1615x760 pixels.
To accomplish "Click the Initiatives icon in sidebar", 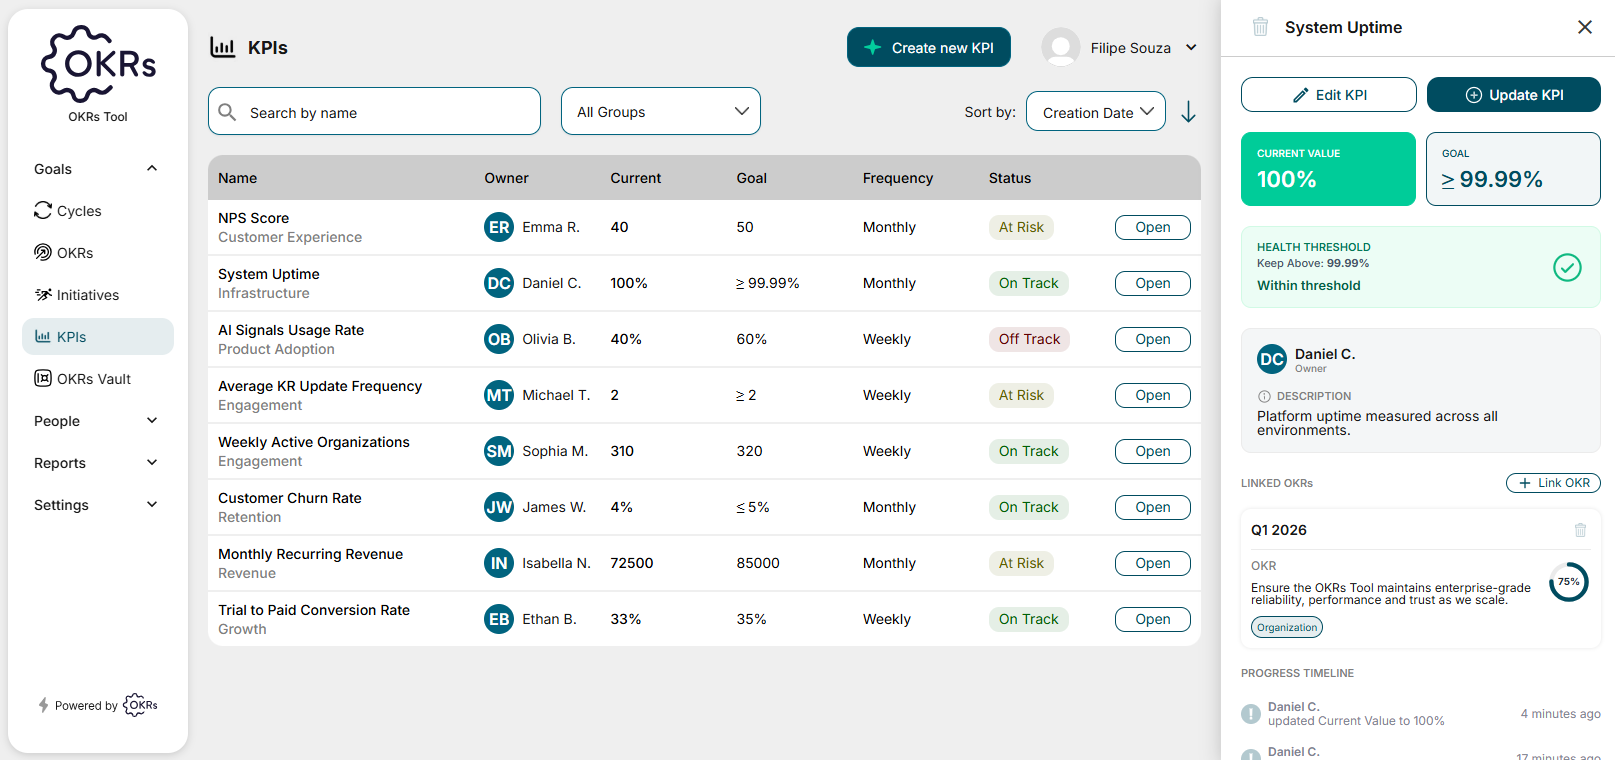I will [43, 294].
